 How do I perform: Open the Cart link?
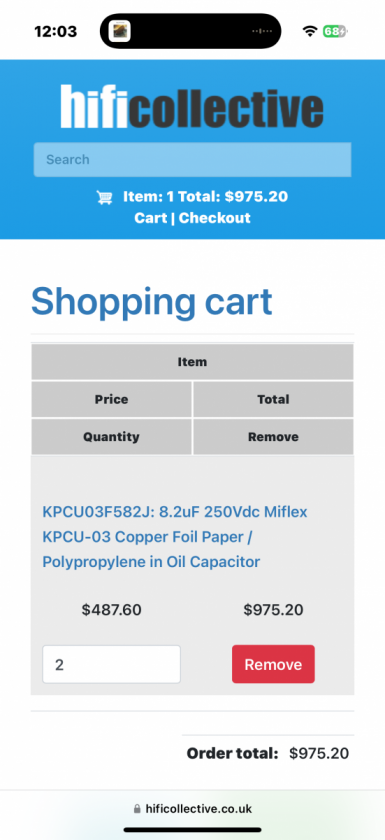pyautogui.click(x=150, y=218)
